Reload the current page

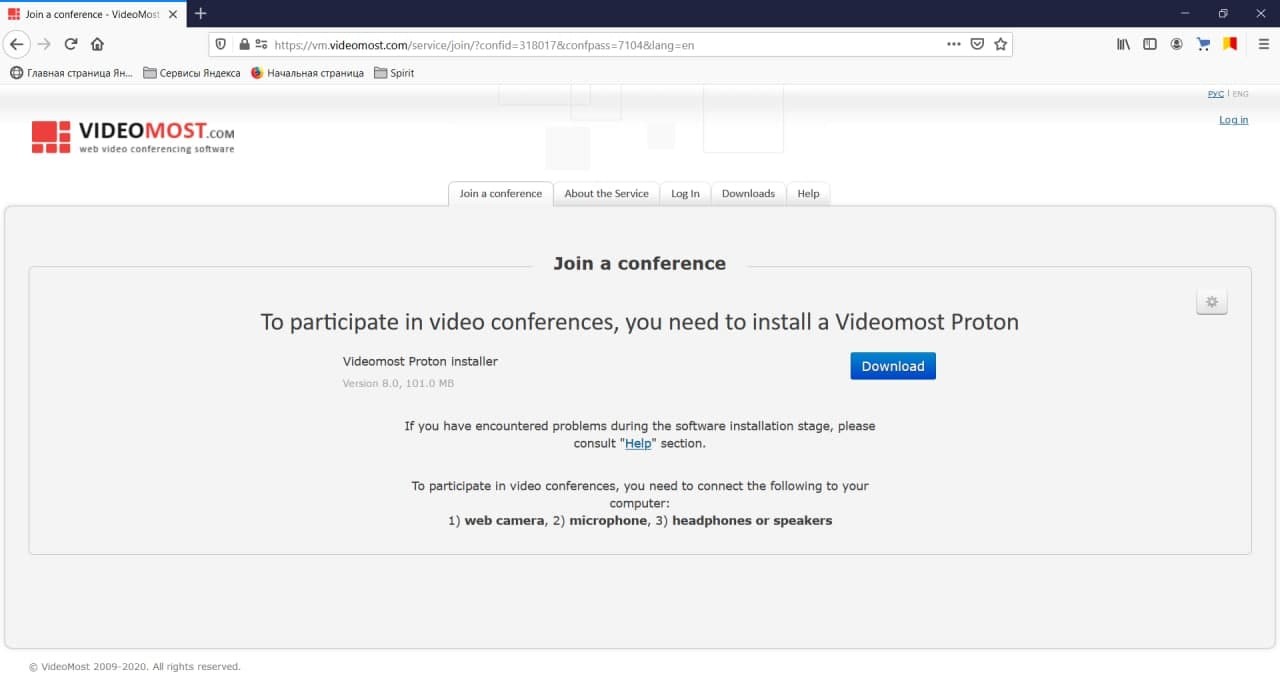pos(71,44)
